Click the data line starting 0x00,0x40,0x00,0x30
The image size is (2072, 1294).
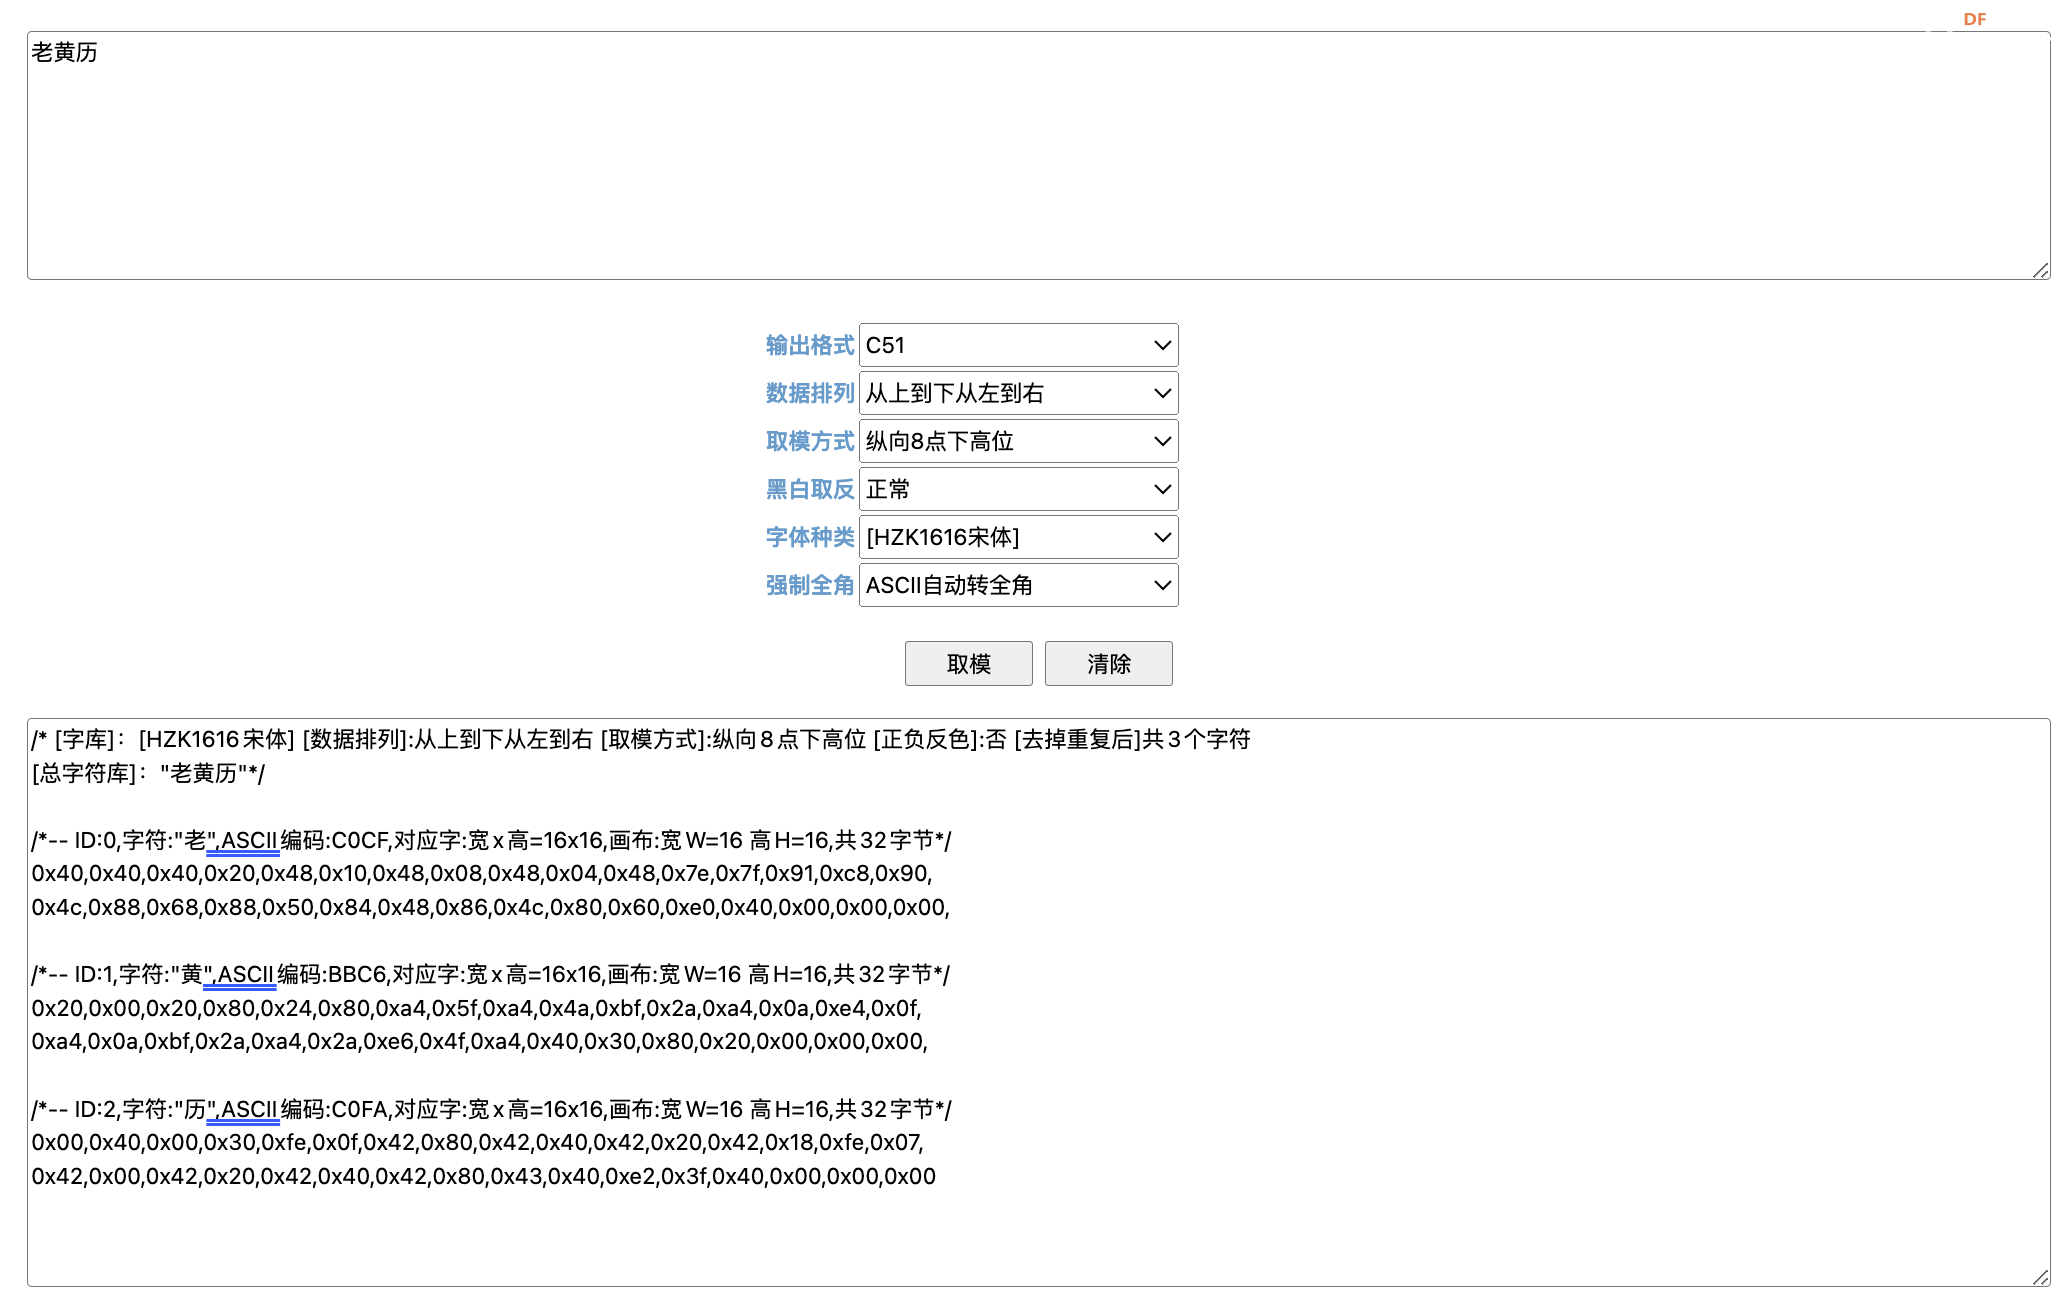(478, 1142)
